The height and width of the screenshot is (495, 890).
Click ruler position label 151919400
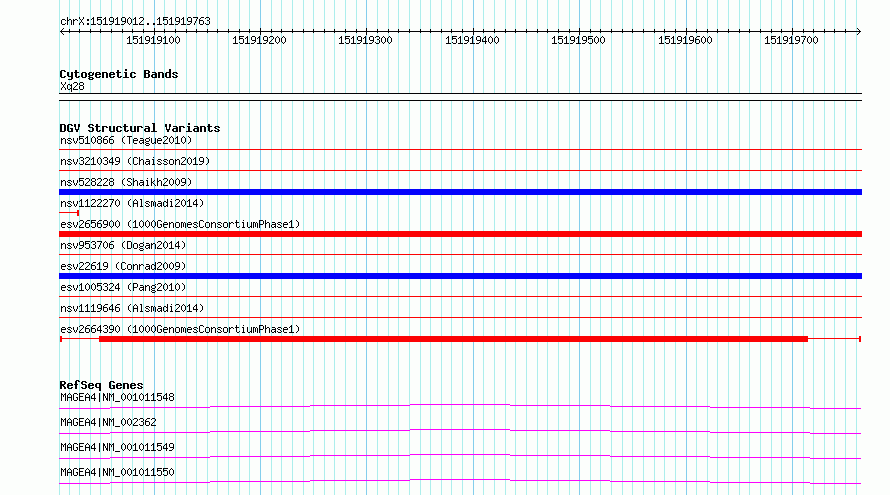[x=472, y=40]
